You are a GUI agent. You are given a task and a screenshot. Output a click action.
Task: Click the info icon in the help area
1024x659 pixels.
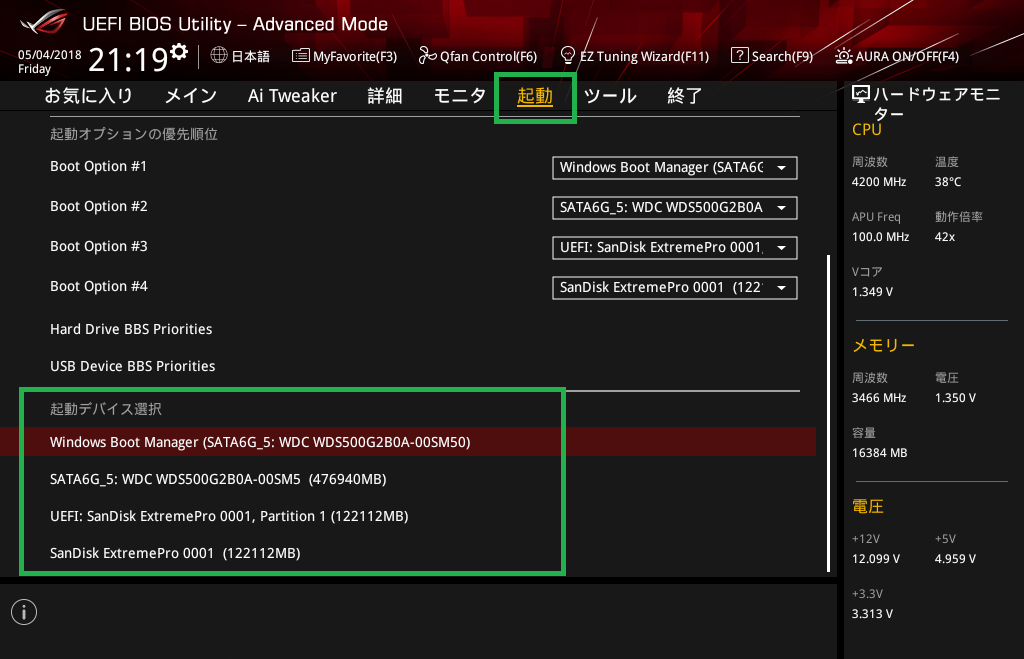[24, 612]
